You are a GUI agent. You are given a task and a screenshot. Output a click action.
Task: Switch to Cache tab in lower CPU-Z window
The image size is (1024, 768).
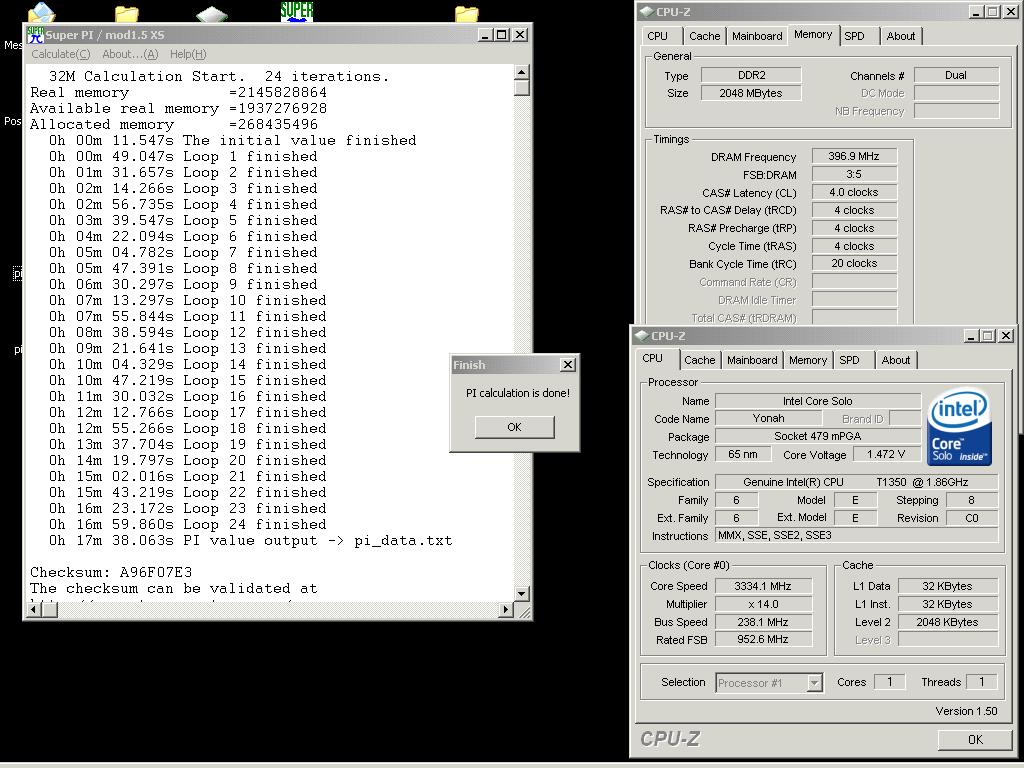(x=700, y=360)
